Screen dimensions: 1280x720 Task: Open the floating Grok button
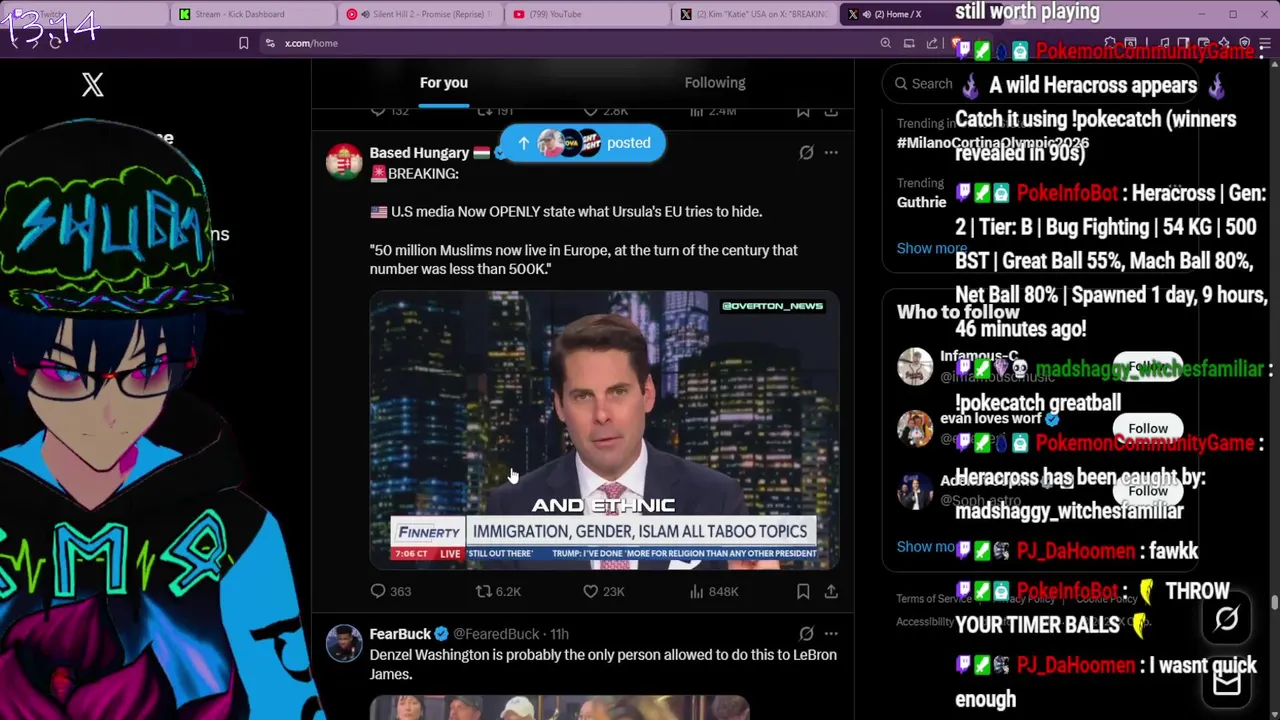click(1227, 619)
